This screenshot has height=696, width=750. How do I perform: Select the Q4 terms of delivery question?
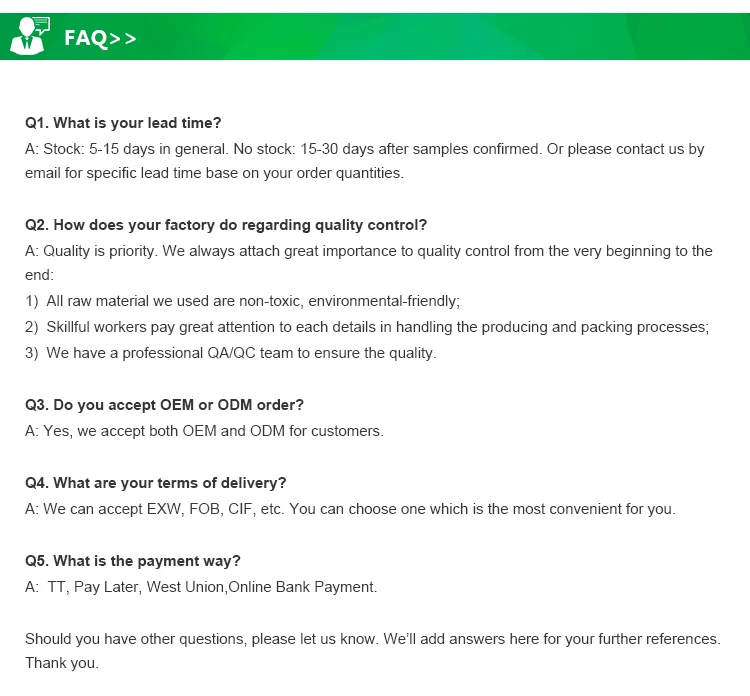[x=155, y=483]
